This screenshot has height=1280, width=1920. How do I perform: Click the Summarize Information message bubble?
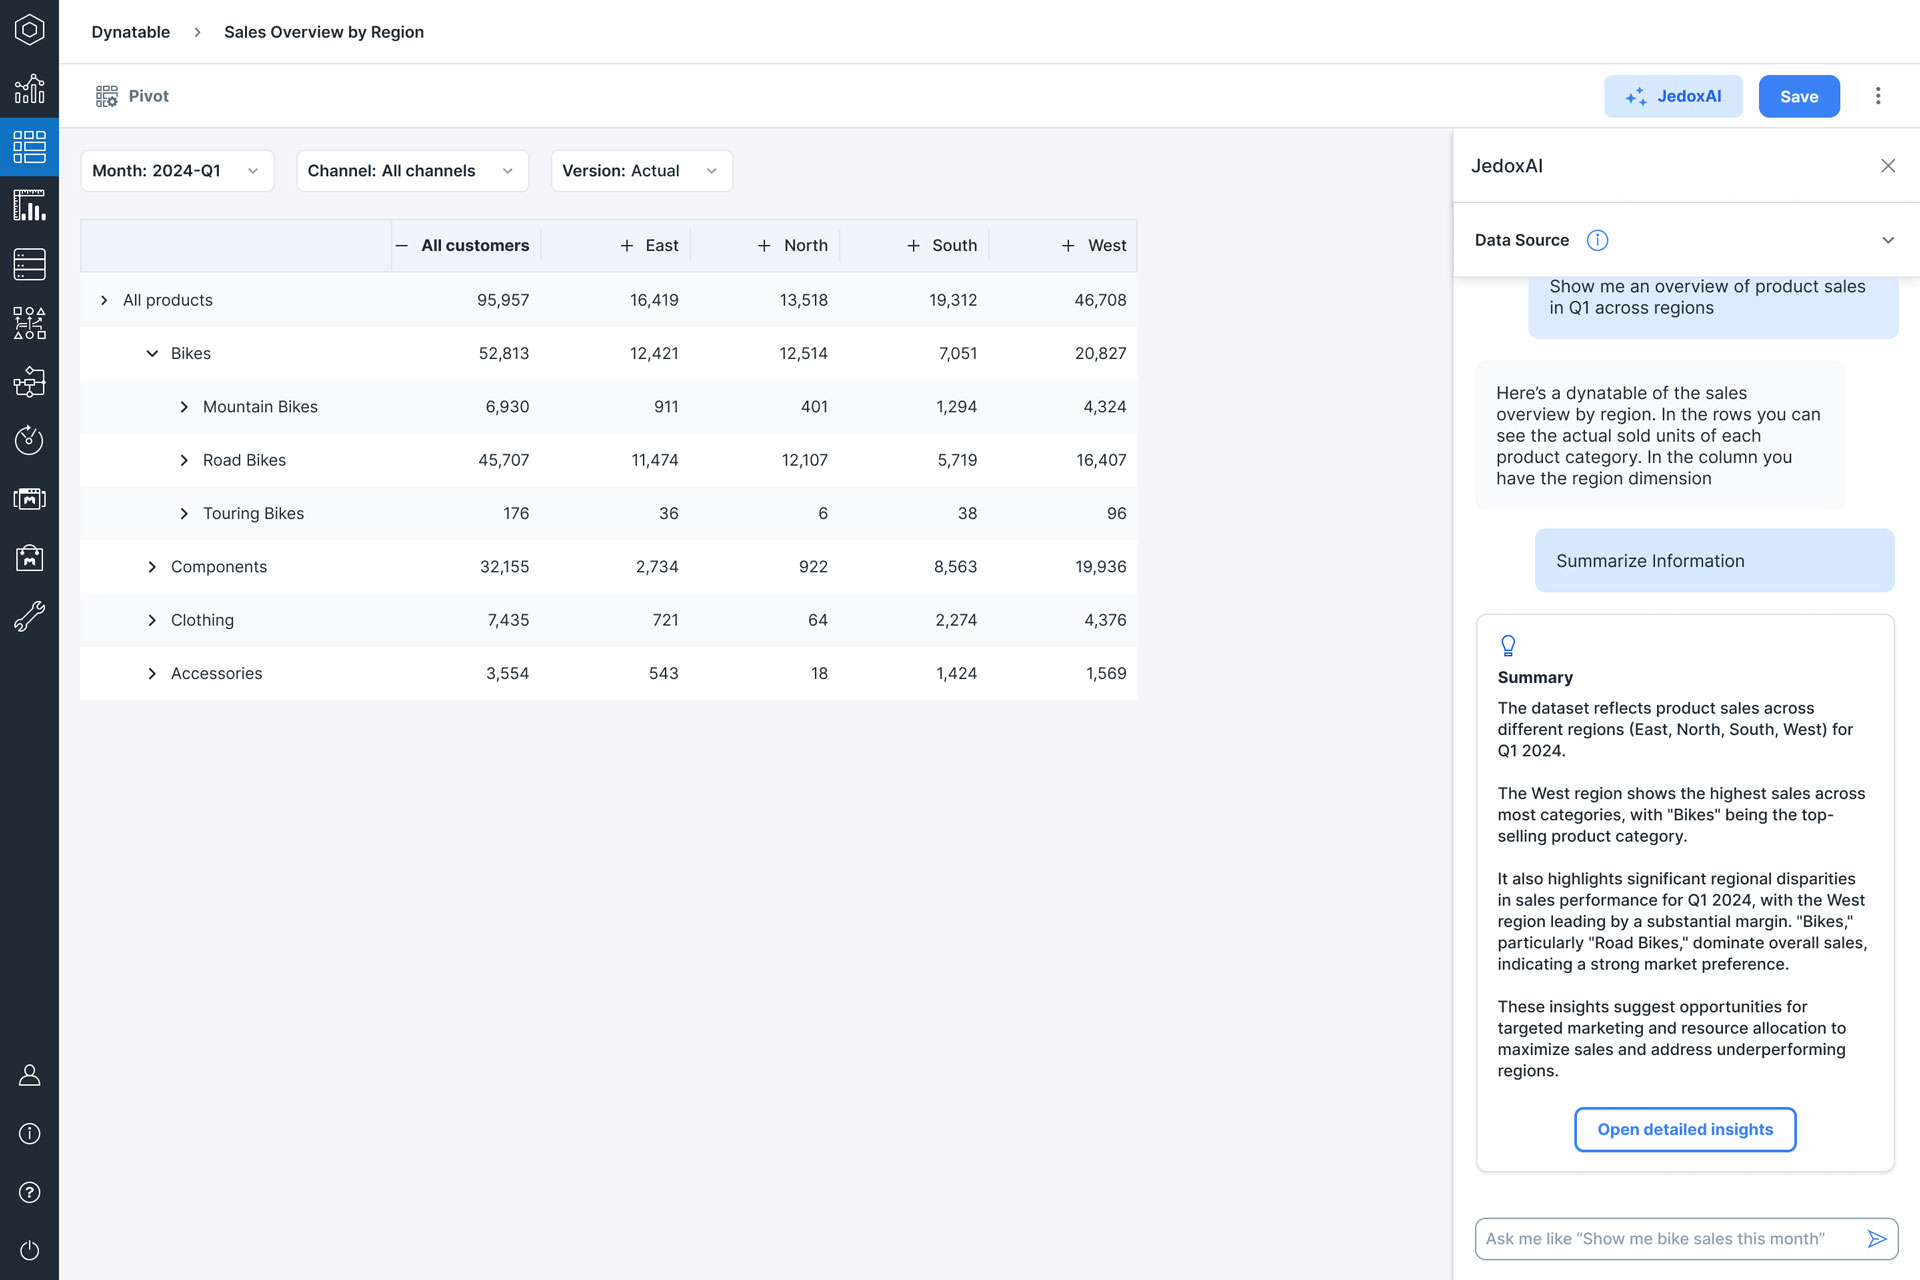coord(1714,561)
